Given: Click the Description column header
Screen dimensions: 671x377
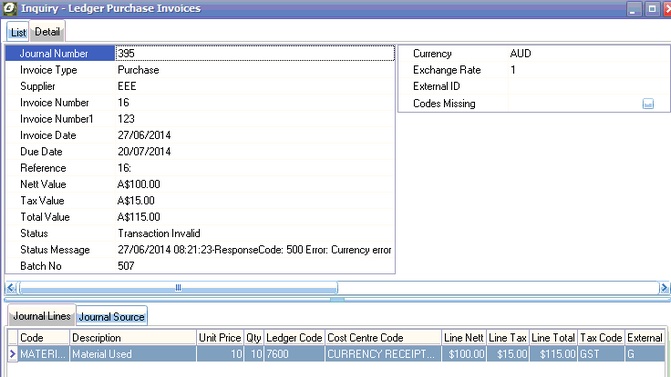Looking at the screenshot, I should (x=133, y=338).
